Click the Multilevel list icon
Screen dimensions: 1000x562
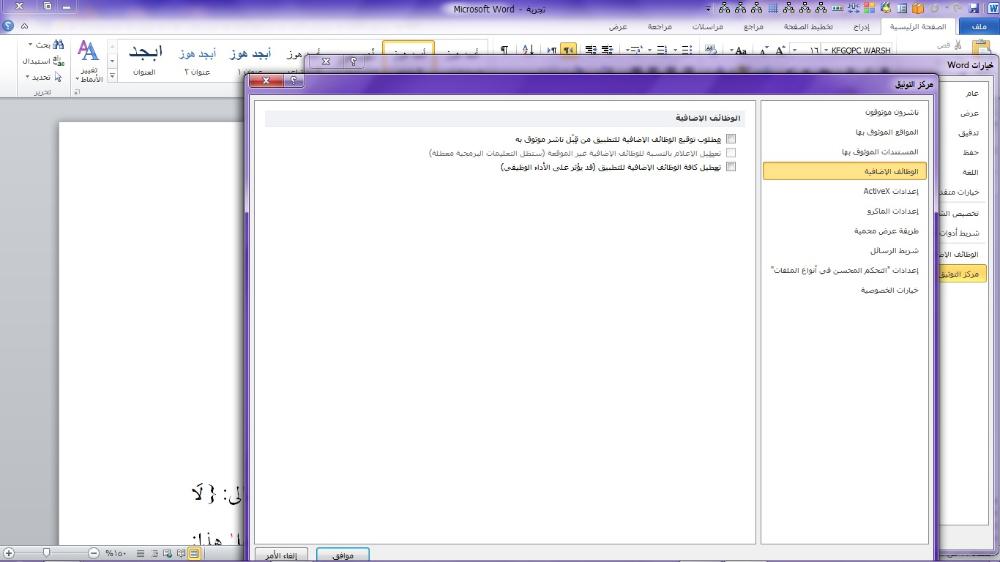click(634, 50)
